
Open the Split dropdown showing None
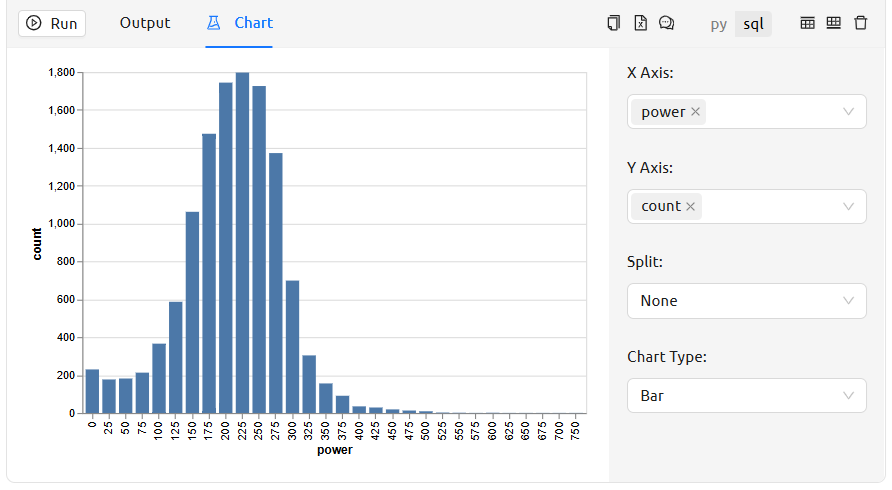pos(746,301)
